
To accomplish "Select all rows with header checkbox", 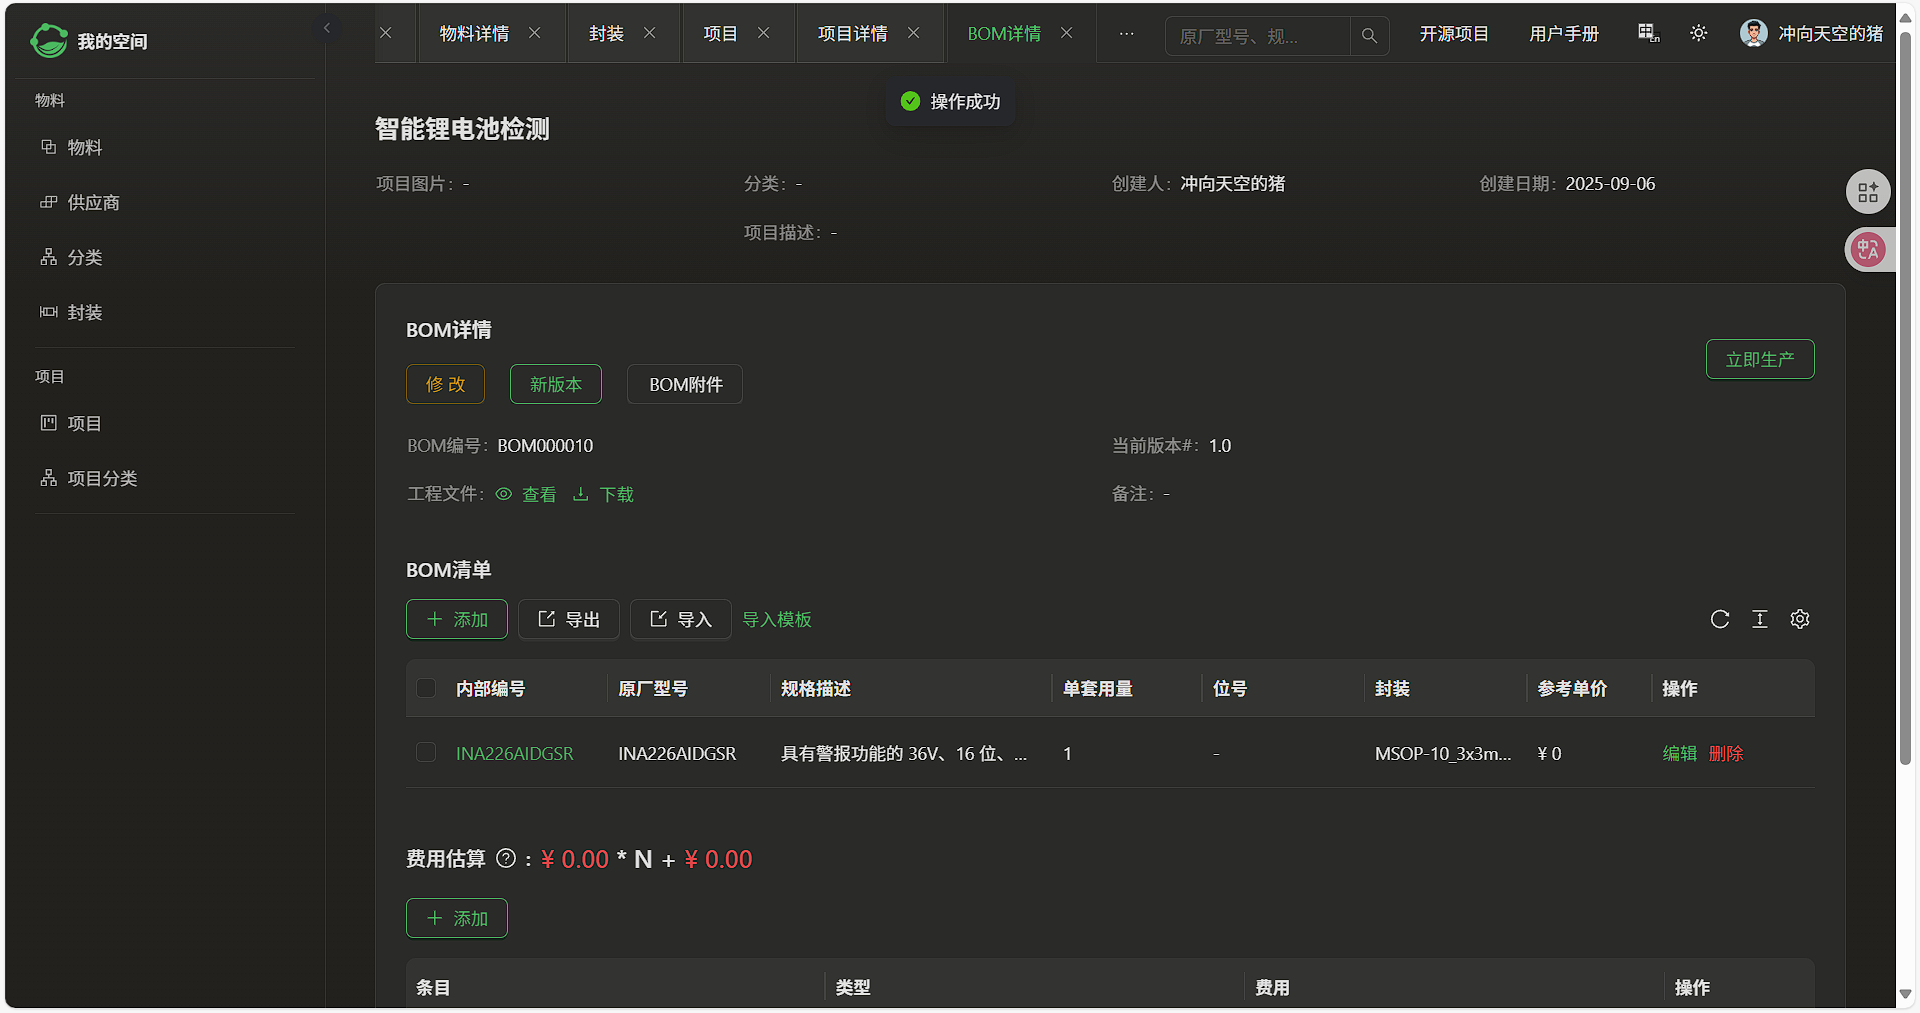I will (426, 688).
